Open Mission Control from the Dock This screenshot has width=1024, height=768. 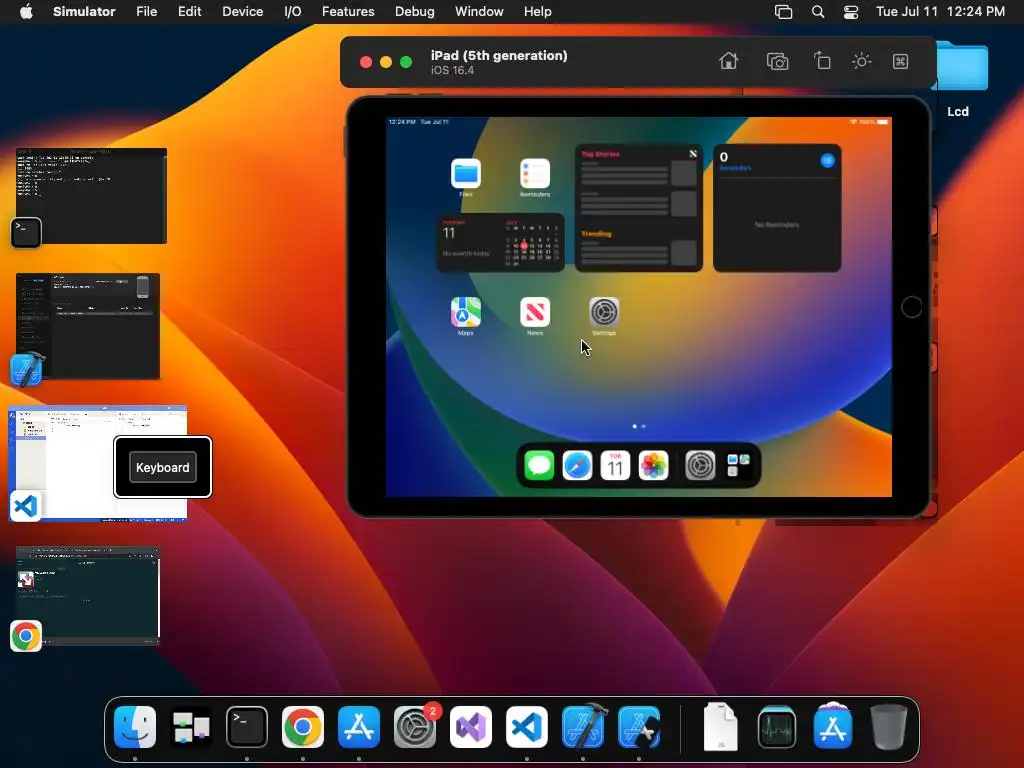click(191, 727)
